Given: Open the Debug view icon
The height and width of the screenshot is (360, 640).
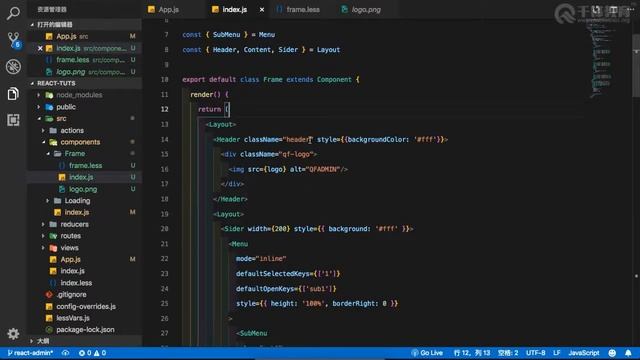Looking at the screenshot, I should pos(13,67).
